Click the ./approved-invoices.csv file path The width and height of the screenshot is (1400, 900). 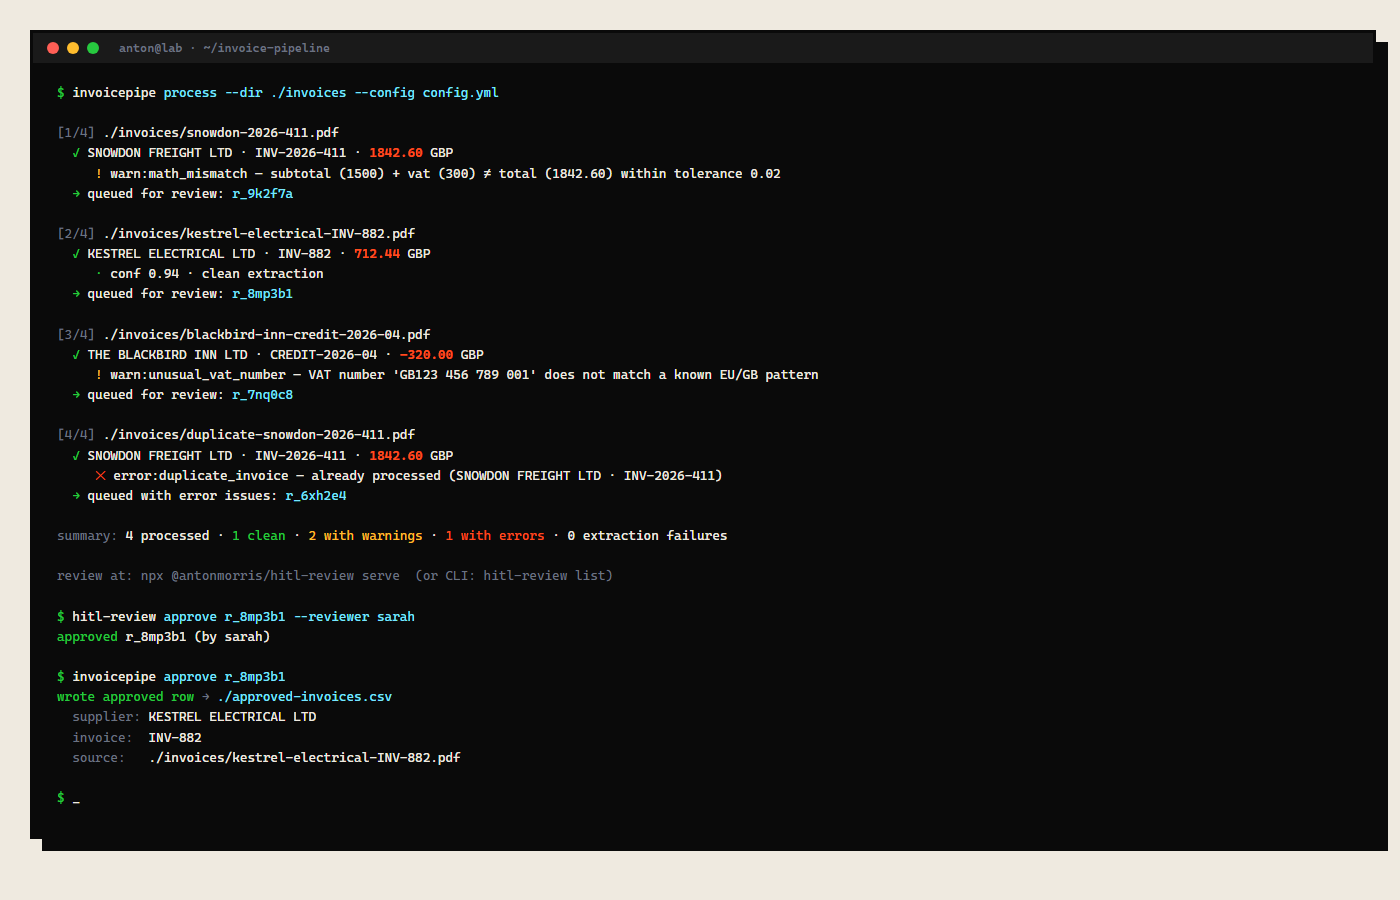pyautogui.click(x=305, y=697)
